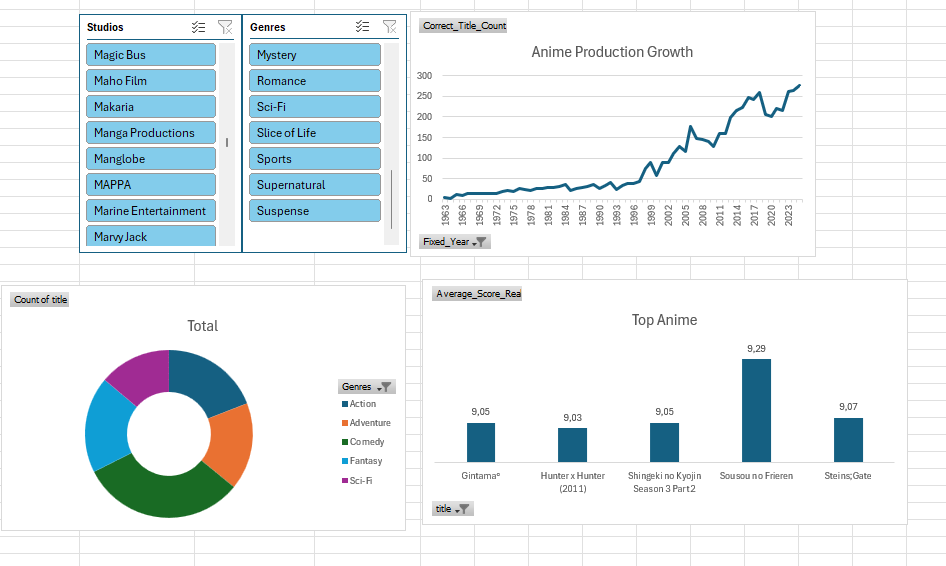Open the Fixed_Year filter dropdown
The height and width of the screenshot is (566, 946).
(x=479, y=242)
